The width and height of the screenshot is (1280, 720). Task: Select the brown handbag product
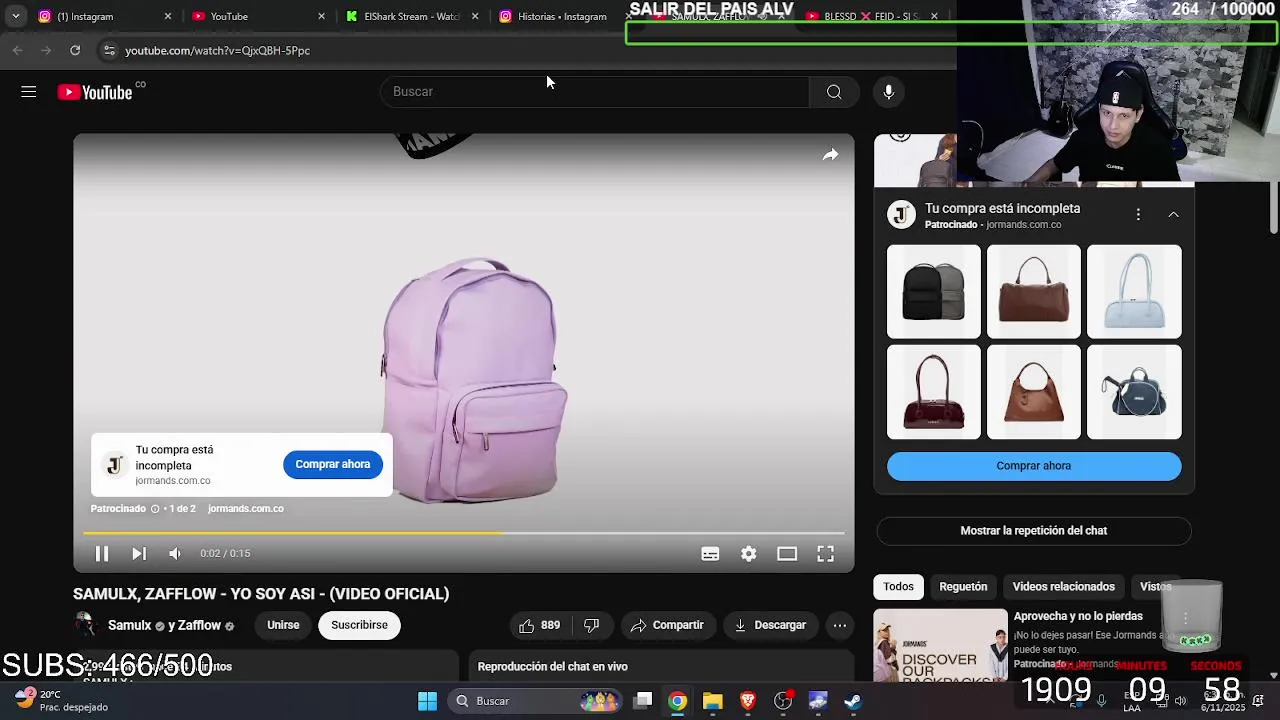tap(1034, 292)
